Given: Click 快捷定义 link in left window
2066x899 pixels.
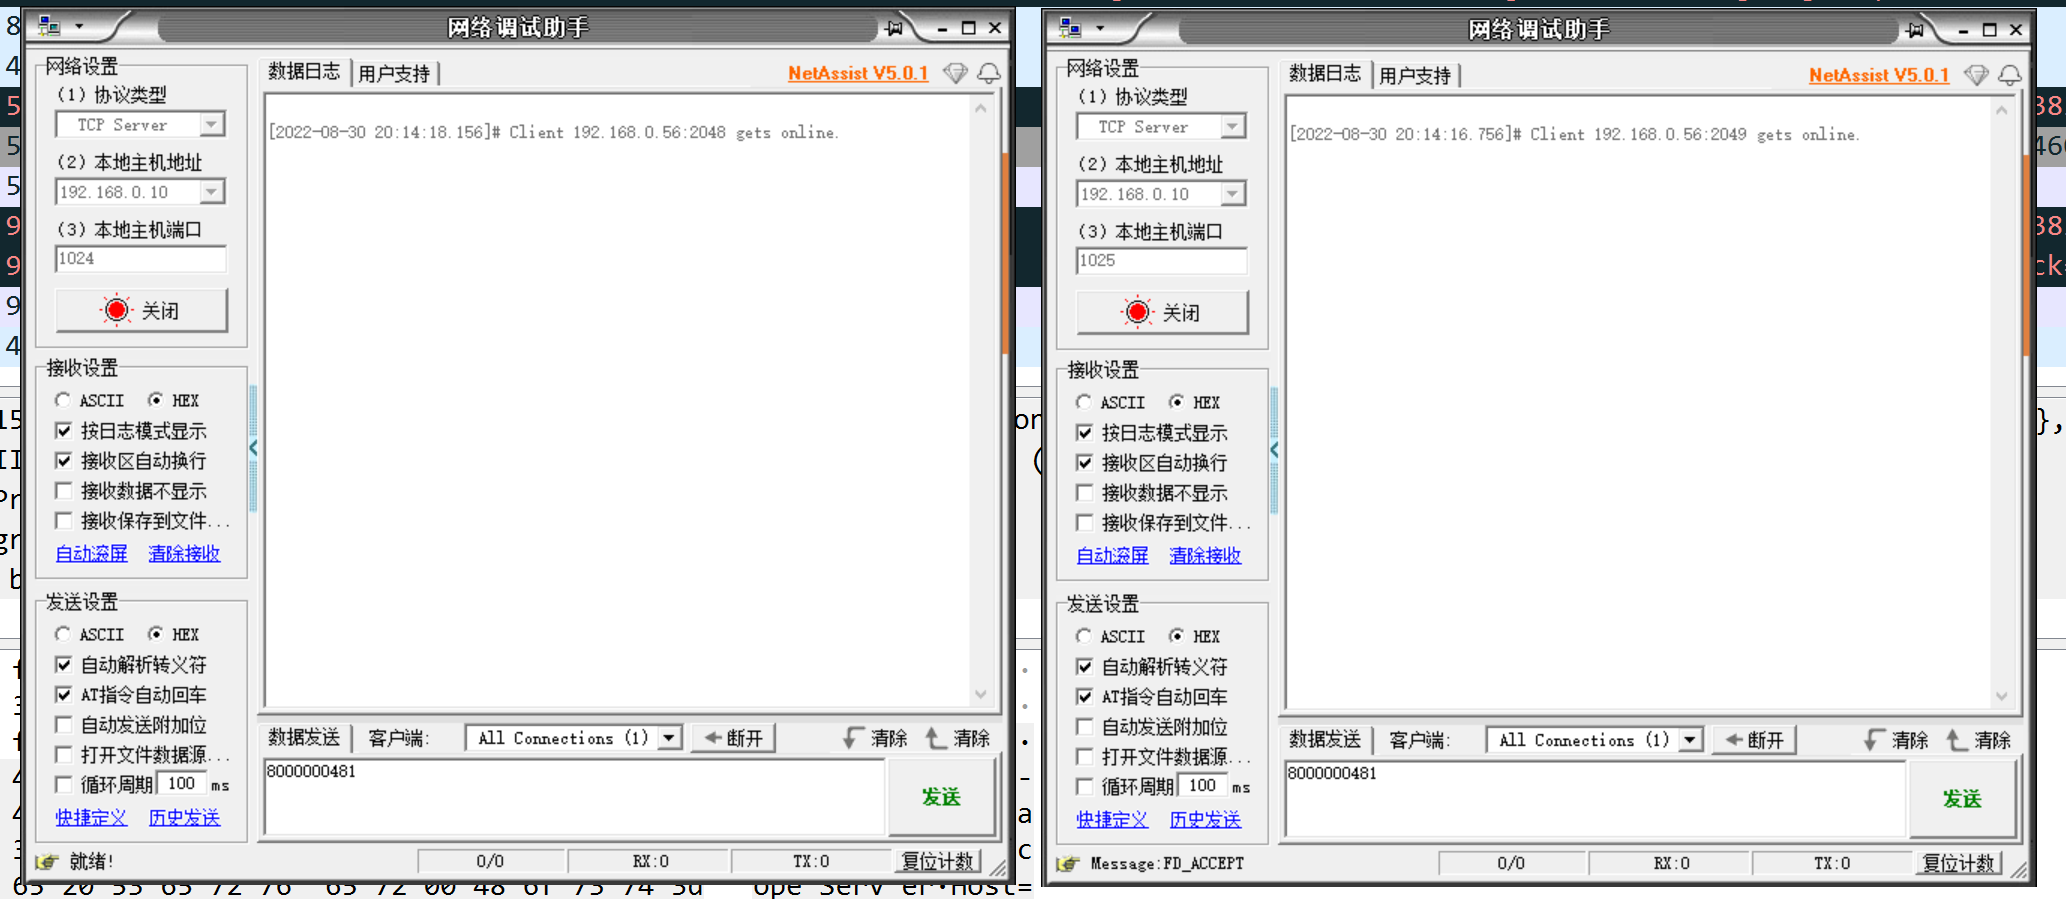Looking at the screenshot, I should (x=91, y=817).
